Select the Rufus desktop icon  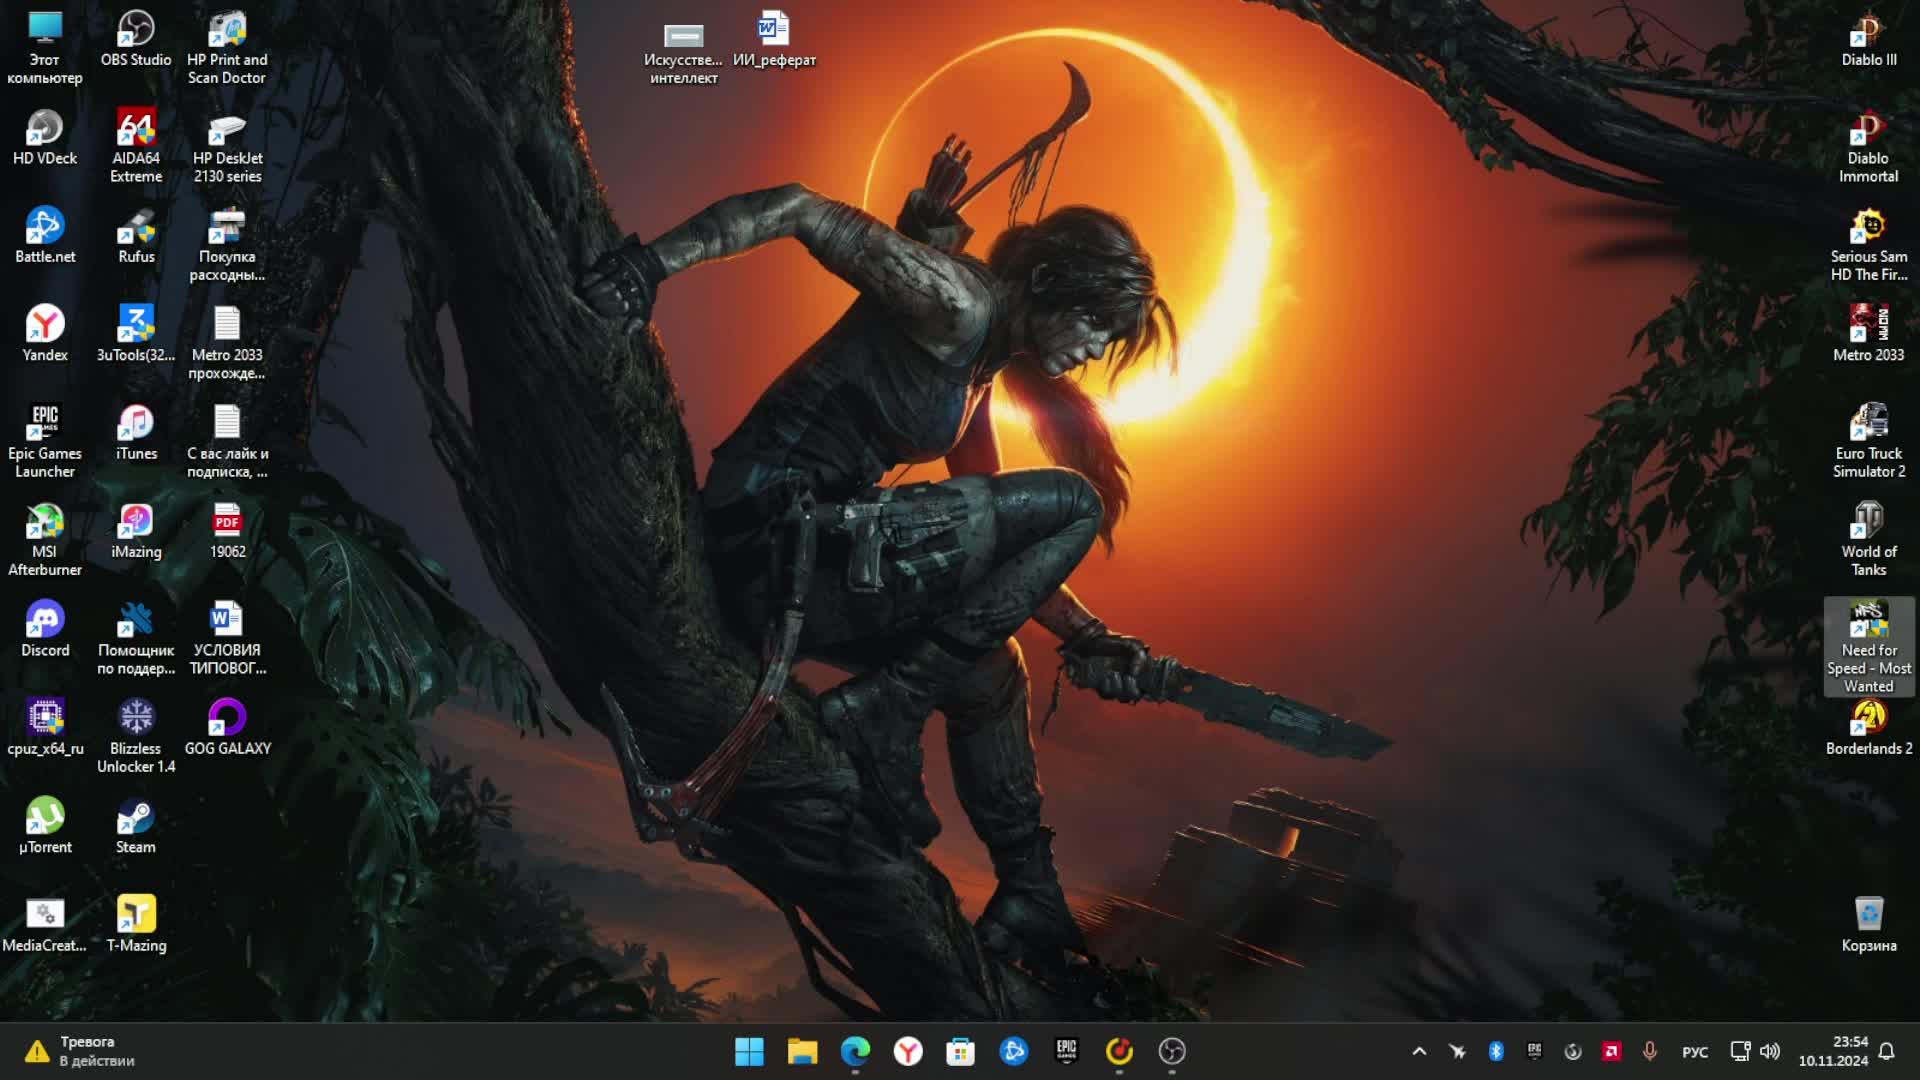coord(136,236)
